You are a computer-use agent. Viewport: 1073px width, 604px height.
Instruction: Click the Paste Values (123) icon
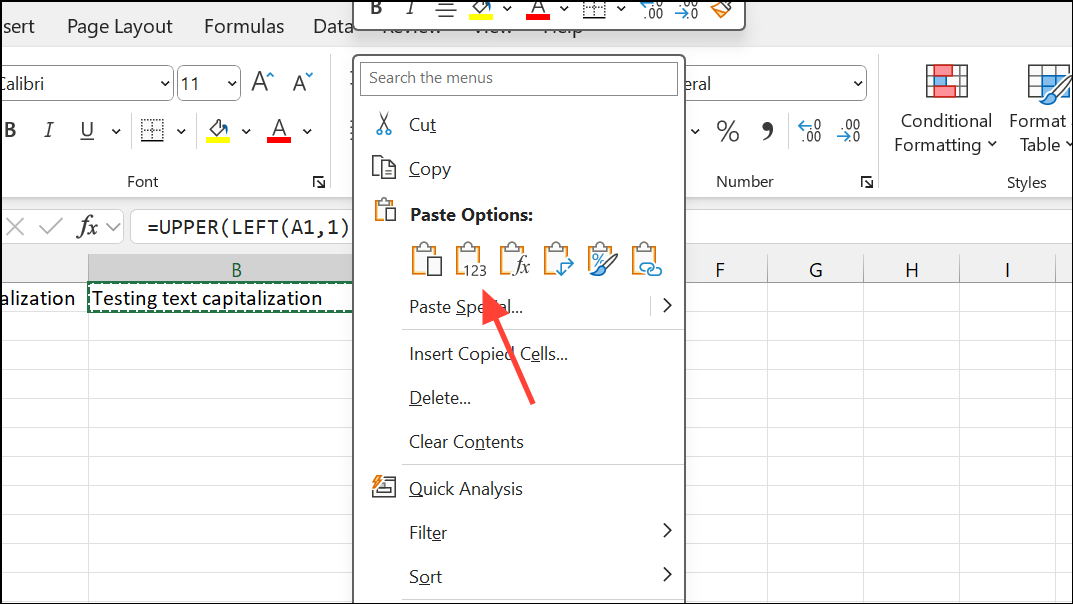[470, 260]
